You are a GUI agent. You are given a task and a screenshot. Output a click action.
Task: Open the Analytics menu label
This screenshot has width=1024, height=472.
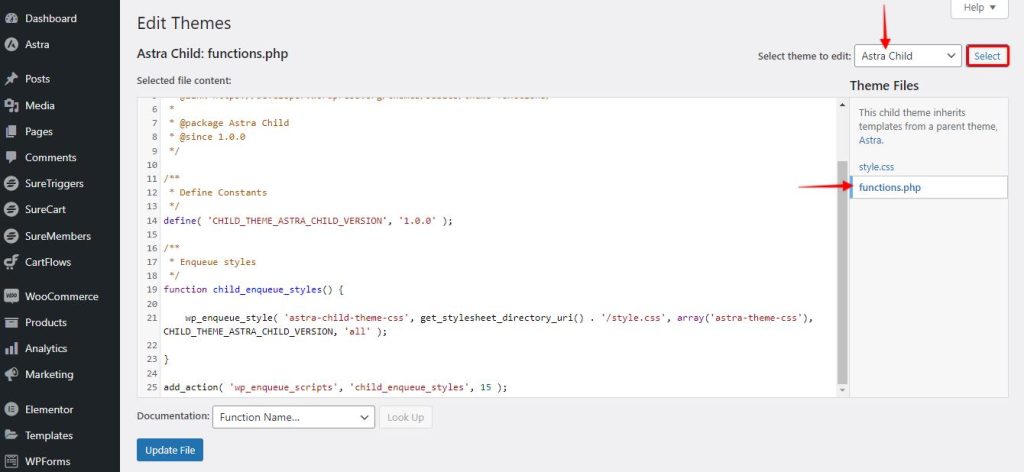pos(46,348)
